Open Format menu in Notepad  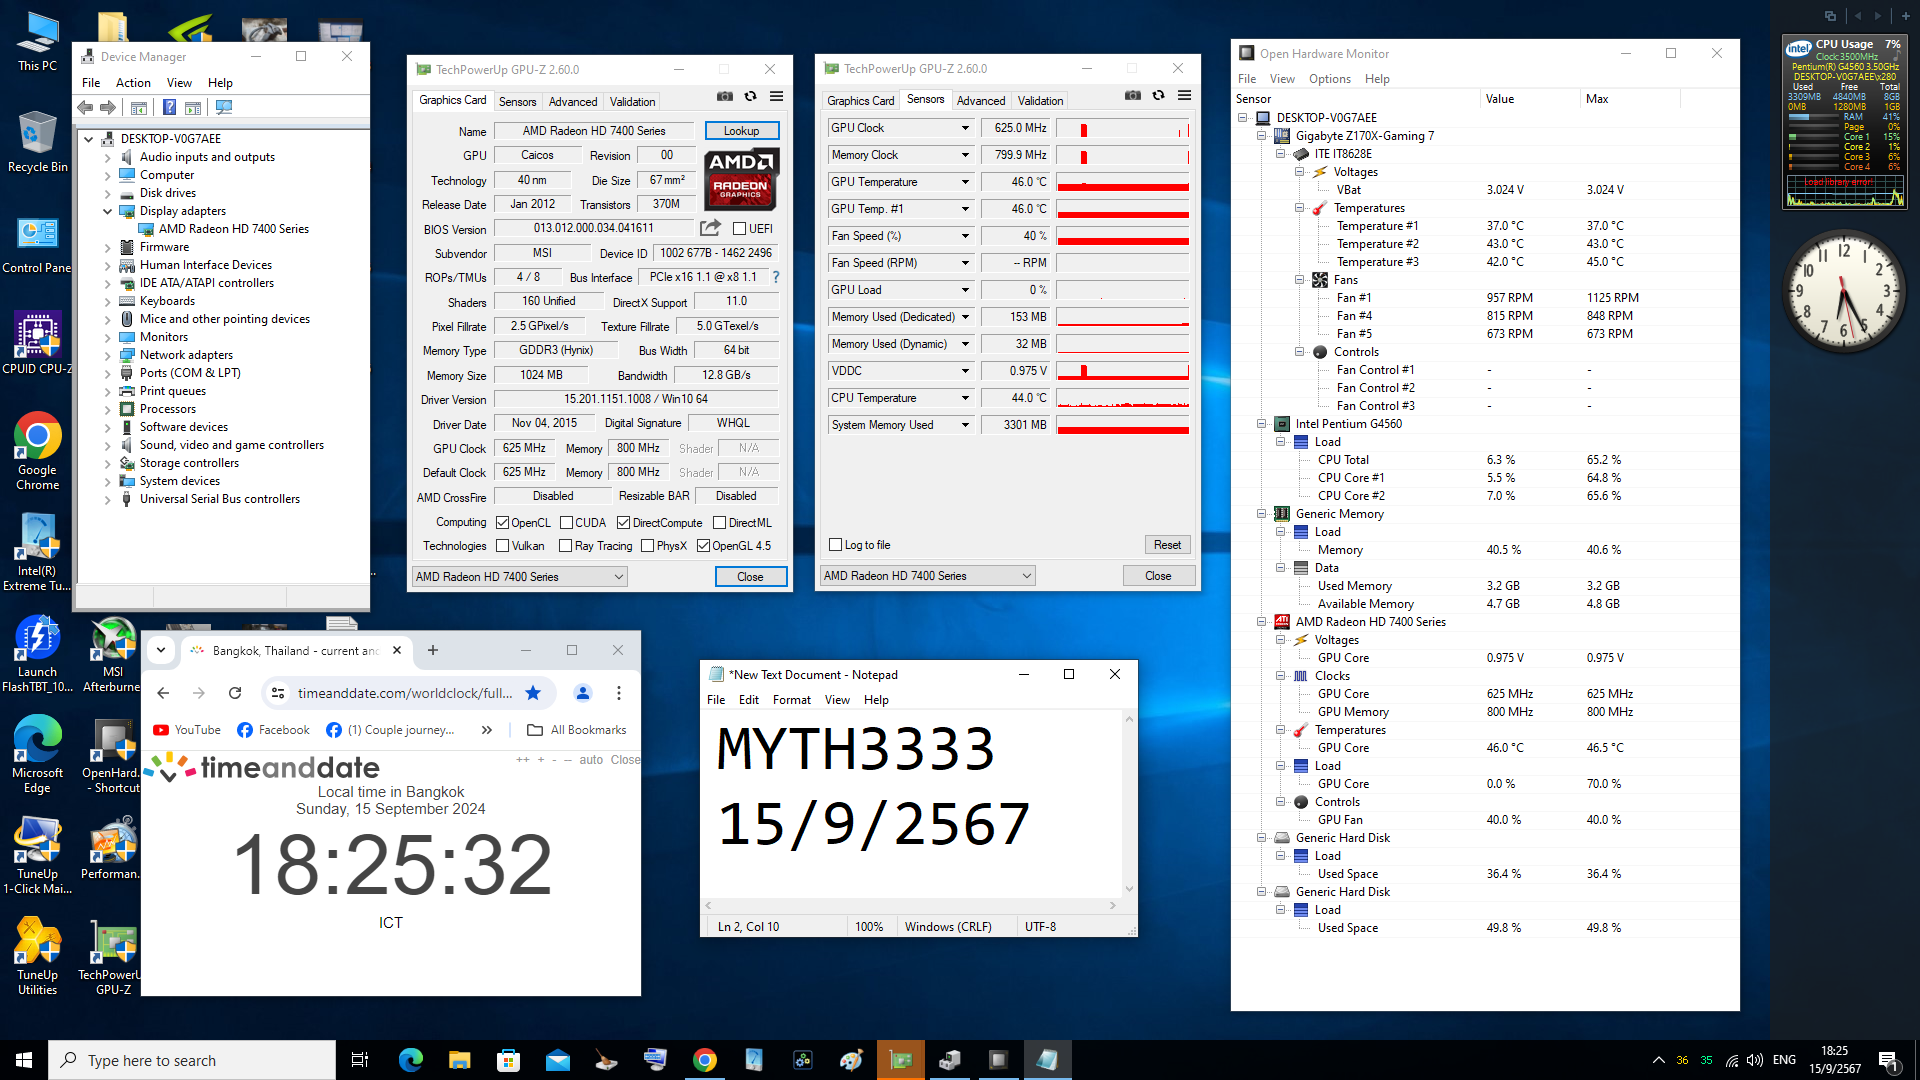[x=792, y=700]
